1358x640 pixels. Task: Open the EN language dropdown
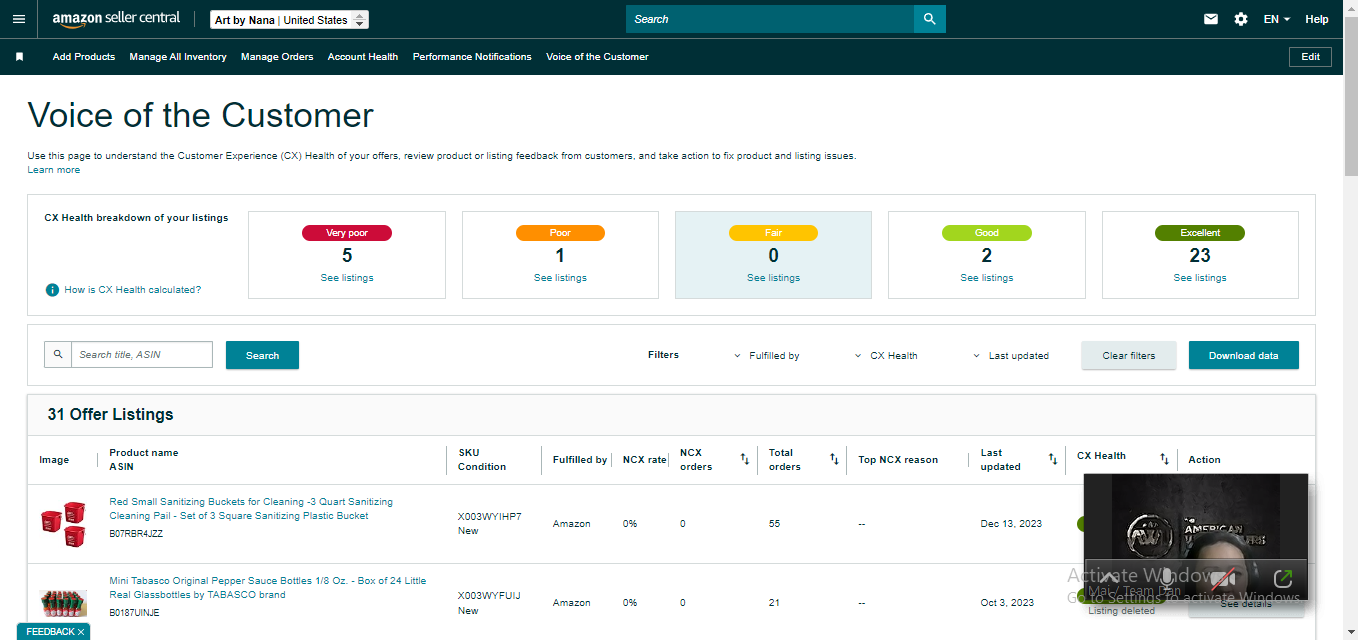[1276, 19]
